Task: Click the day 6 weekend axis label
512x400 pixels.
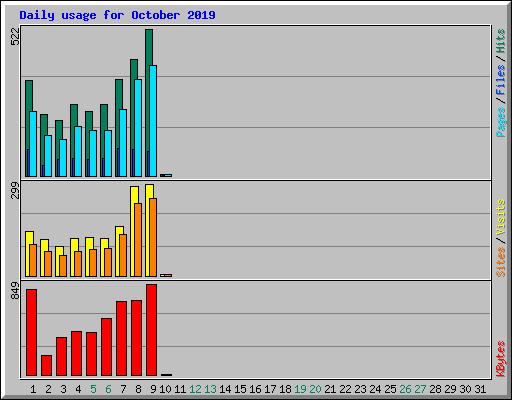Action: [108, 389]
